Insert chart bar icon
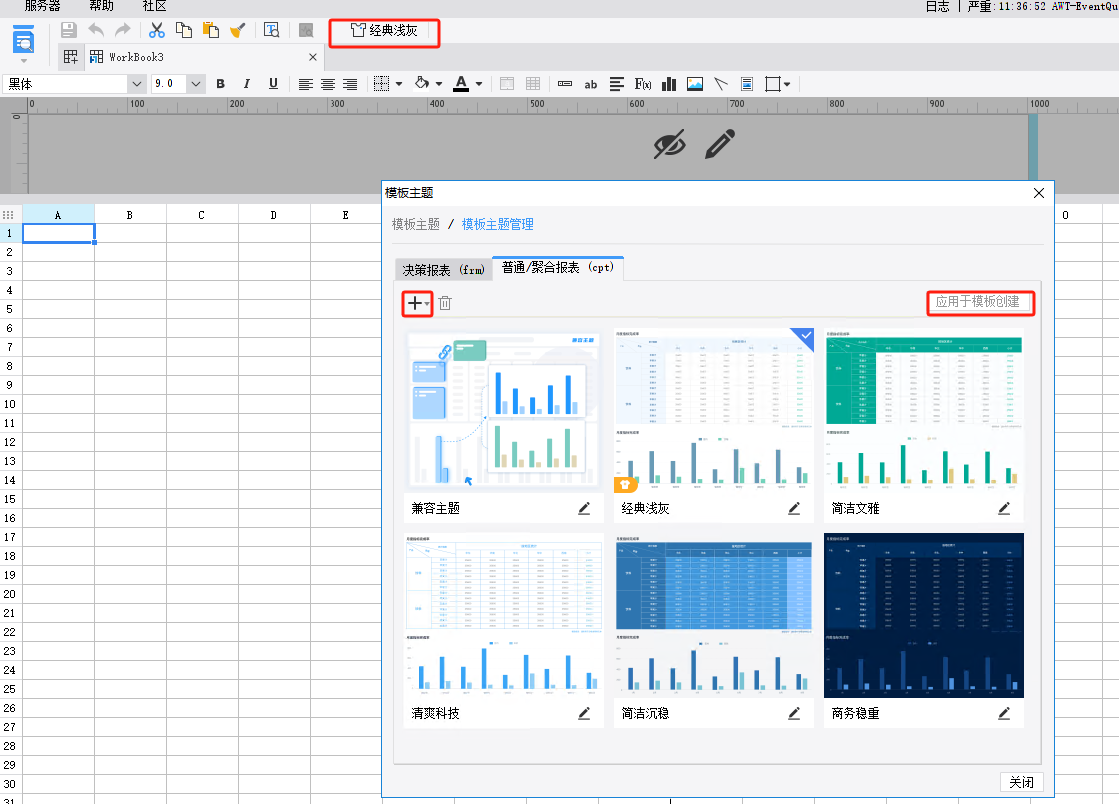This screenshot has width=1119, height=804. (x=669, y=84)
